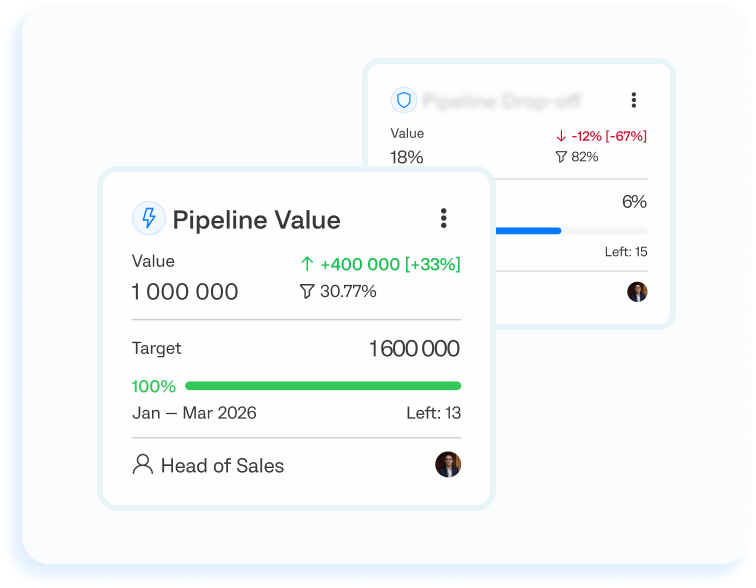Click the 30.77% filter value
The width and height of the screenshot is (756, 588).
(x=348, y=291)
